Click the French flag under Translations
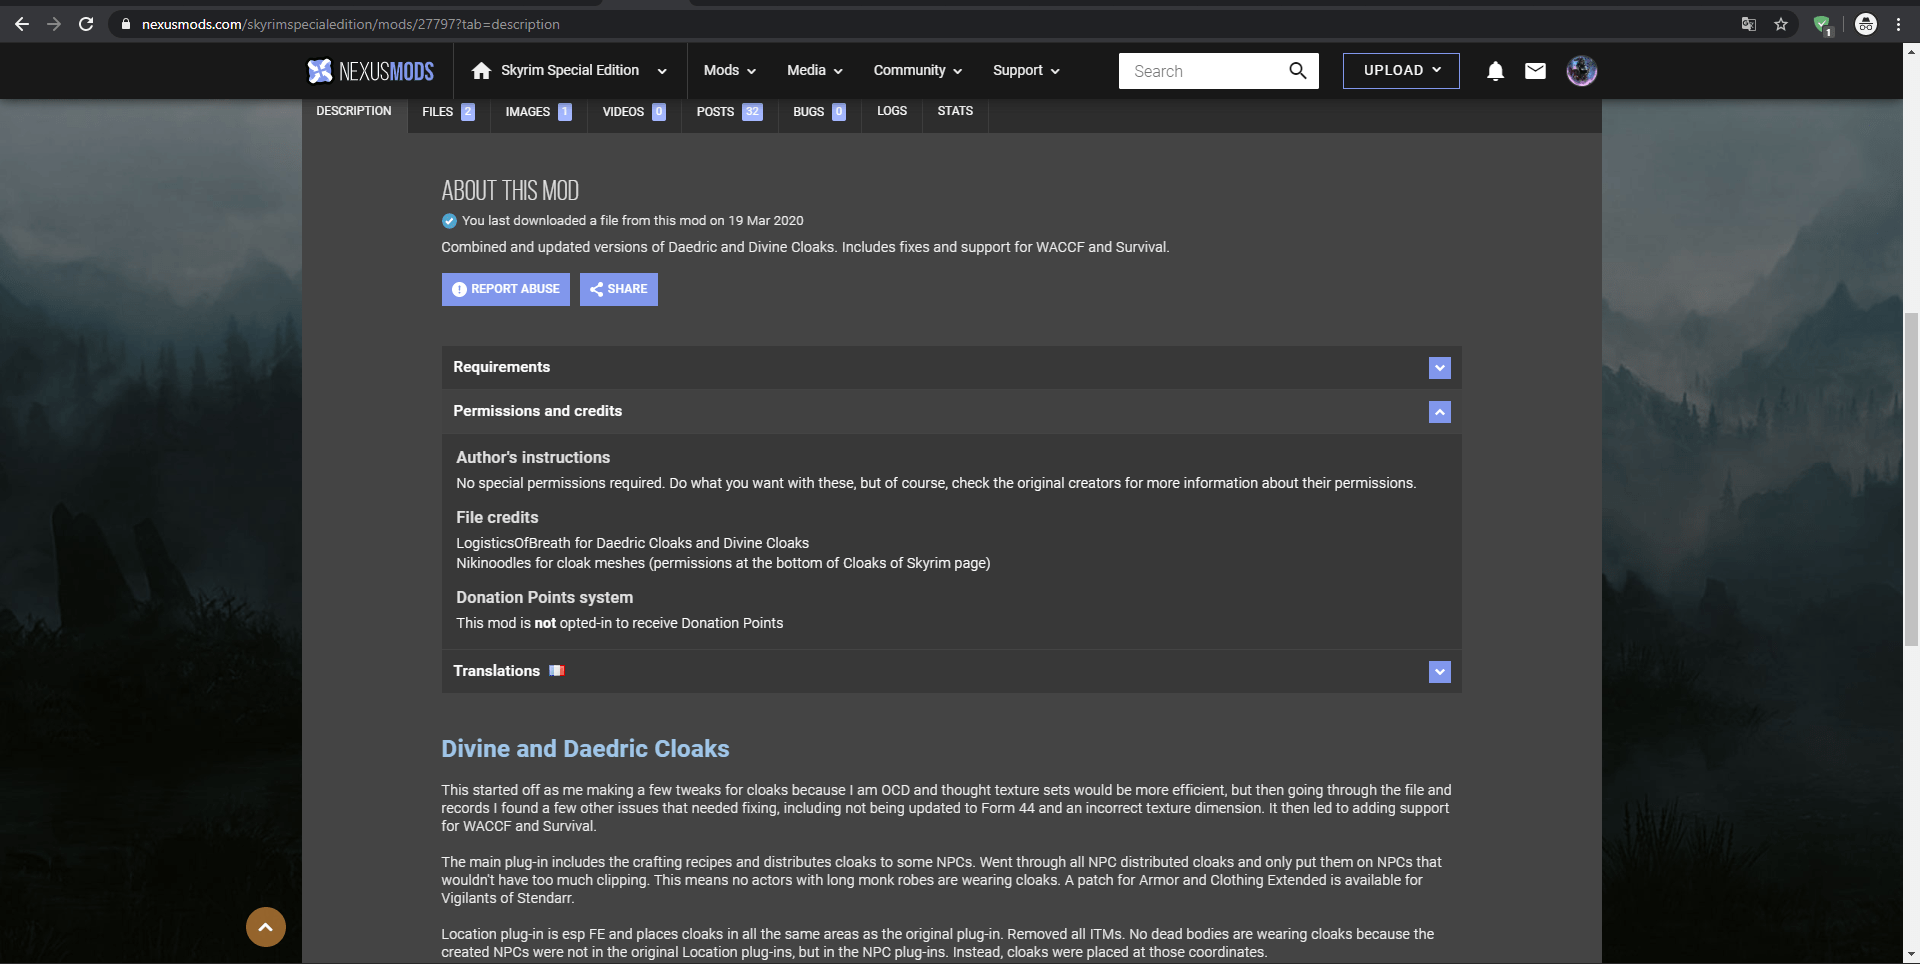This screenshot has width=1920, height=964. click(x=557, y=671)
